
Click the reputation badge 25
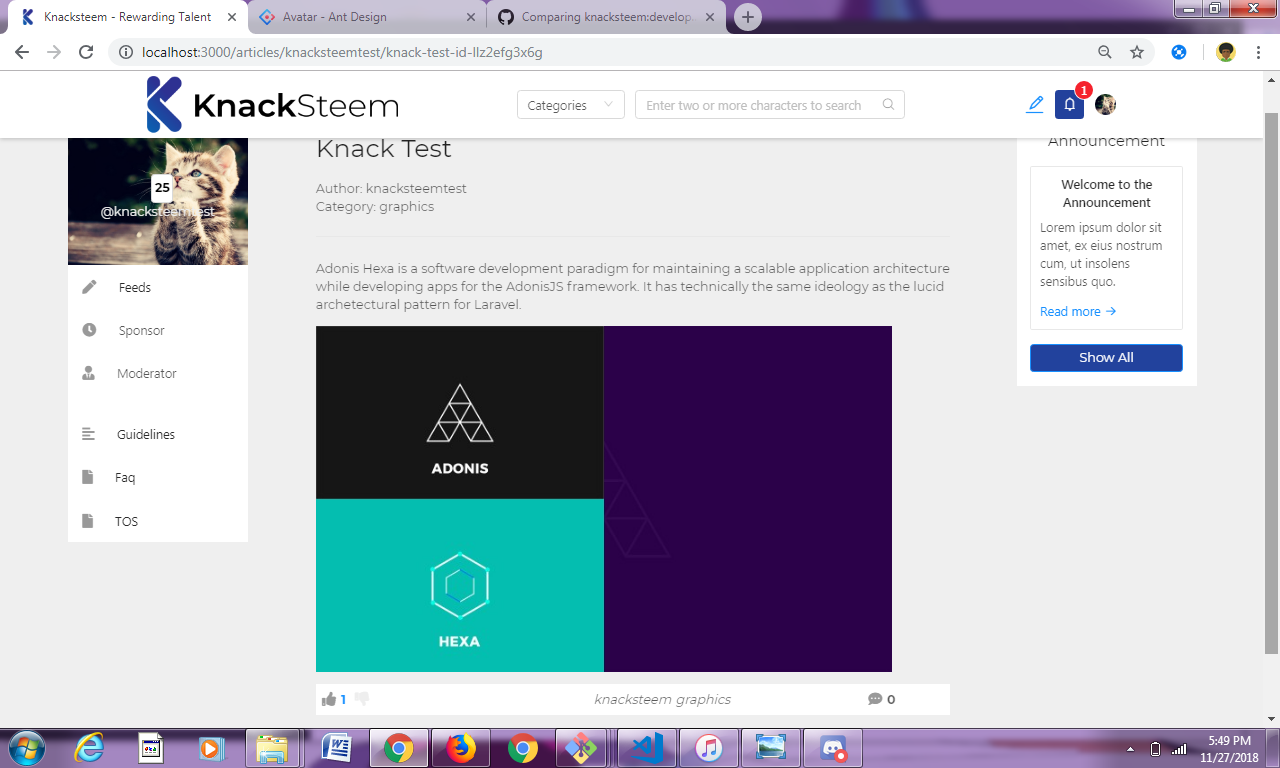pos(162,187)
